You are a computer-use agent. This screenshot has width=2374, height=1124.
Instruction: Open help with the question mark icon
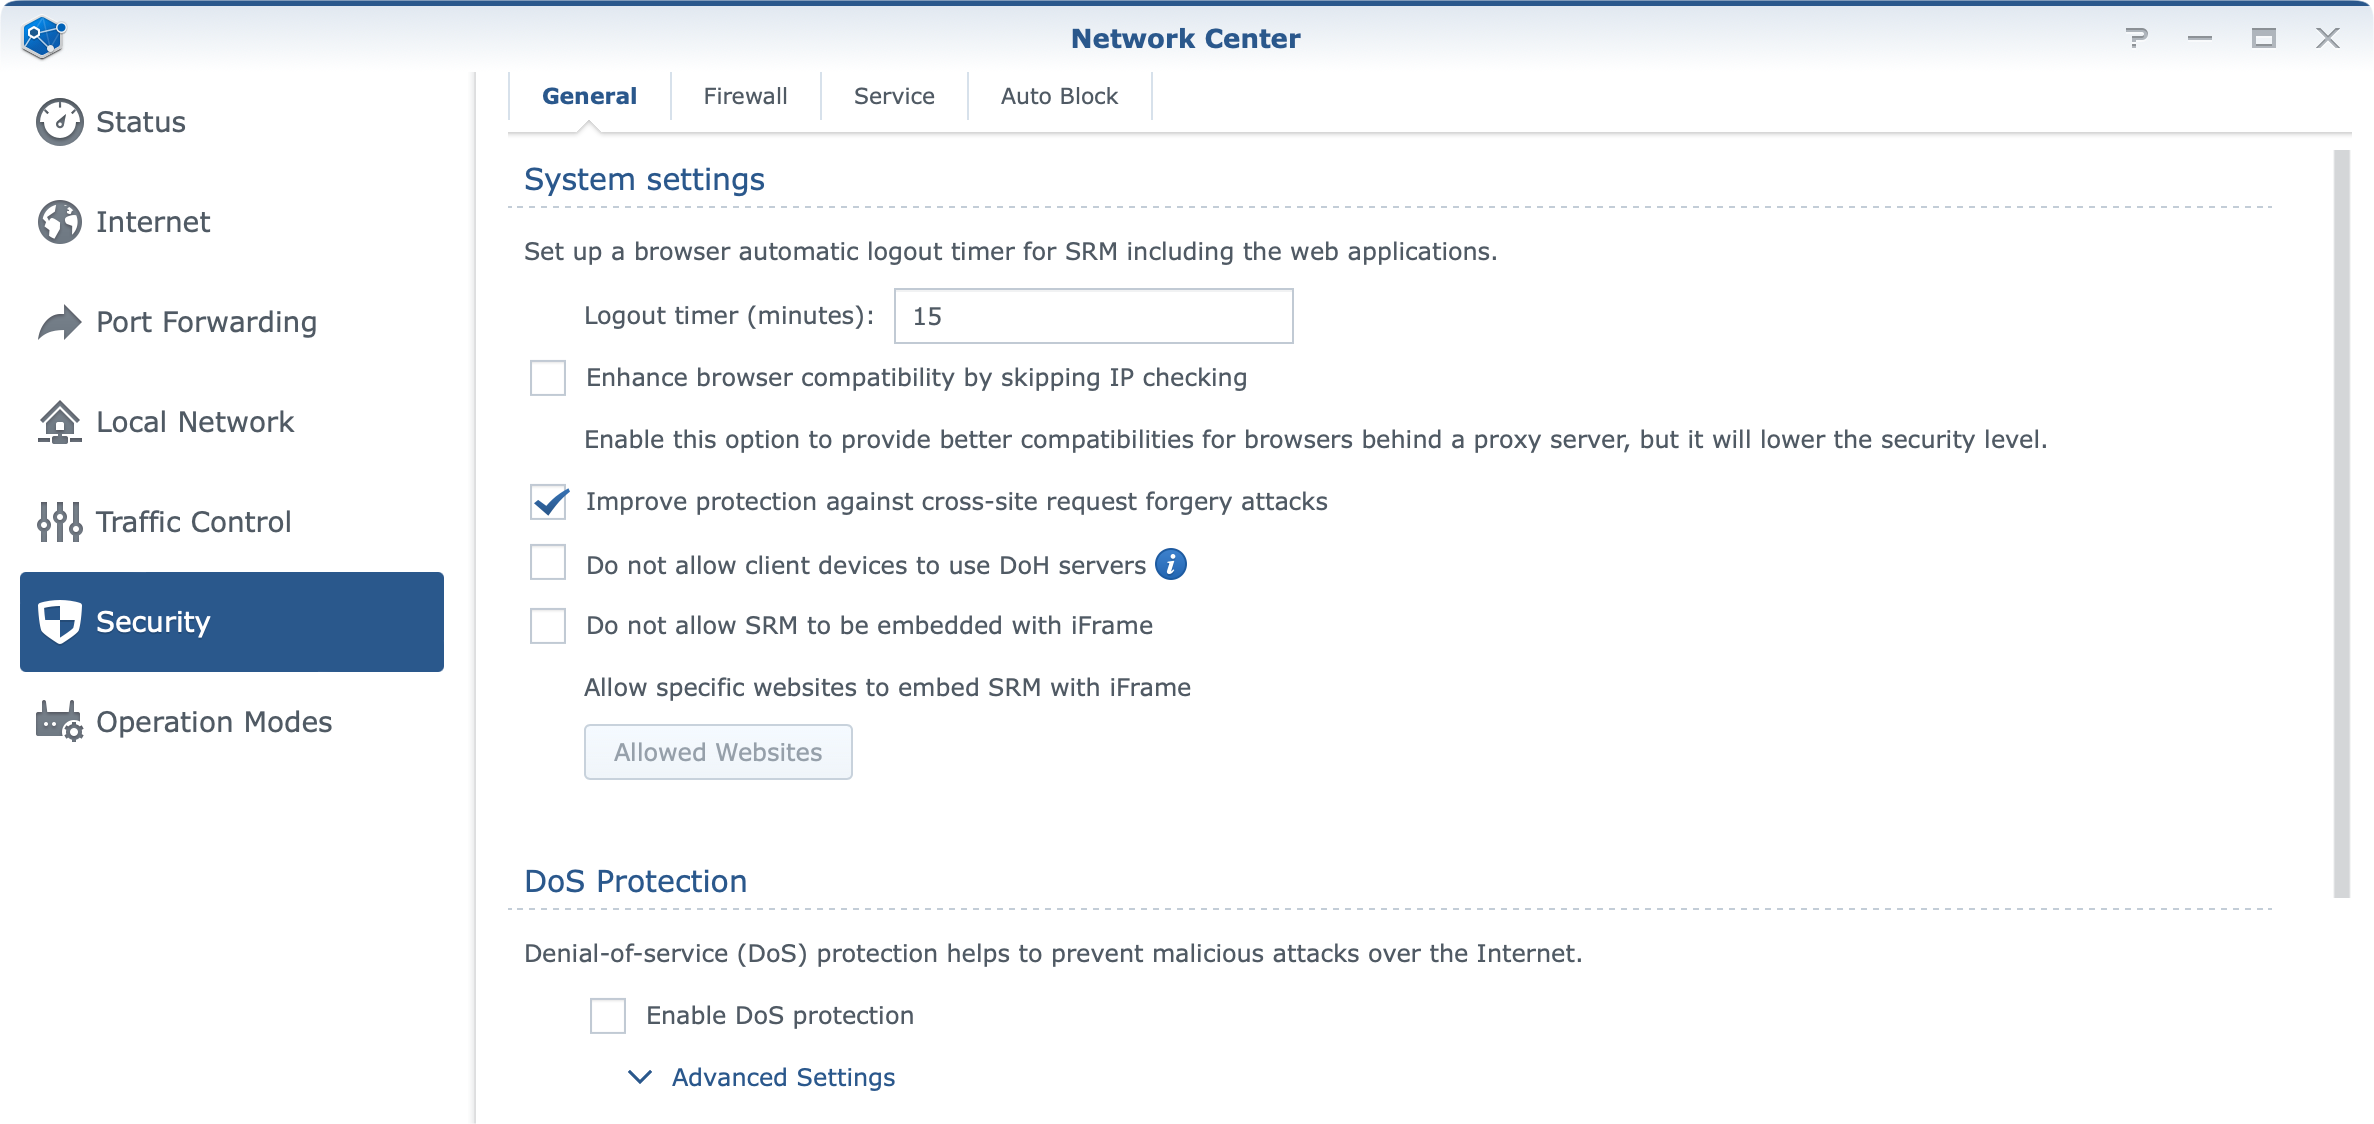tap(2137, 38)
